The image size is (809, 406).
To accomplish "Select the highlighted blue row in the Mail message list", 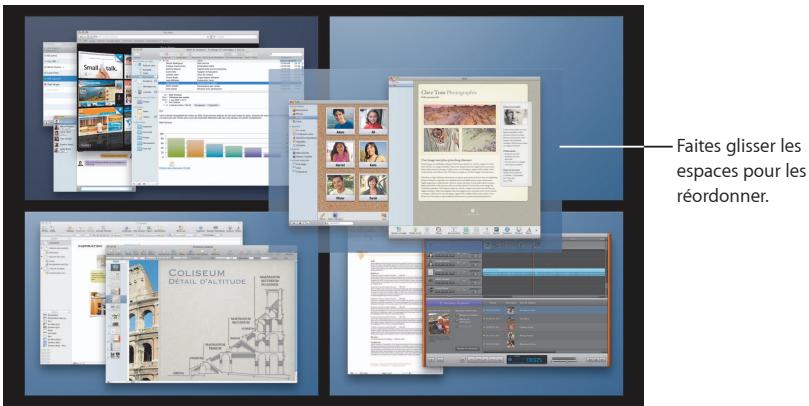I will pyautogui.click(x=231, y=82).
